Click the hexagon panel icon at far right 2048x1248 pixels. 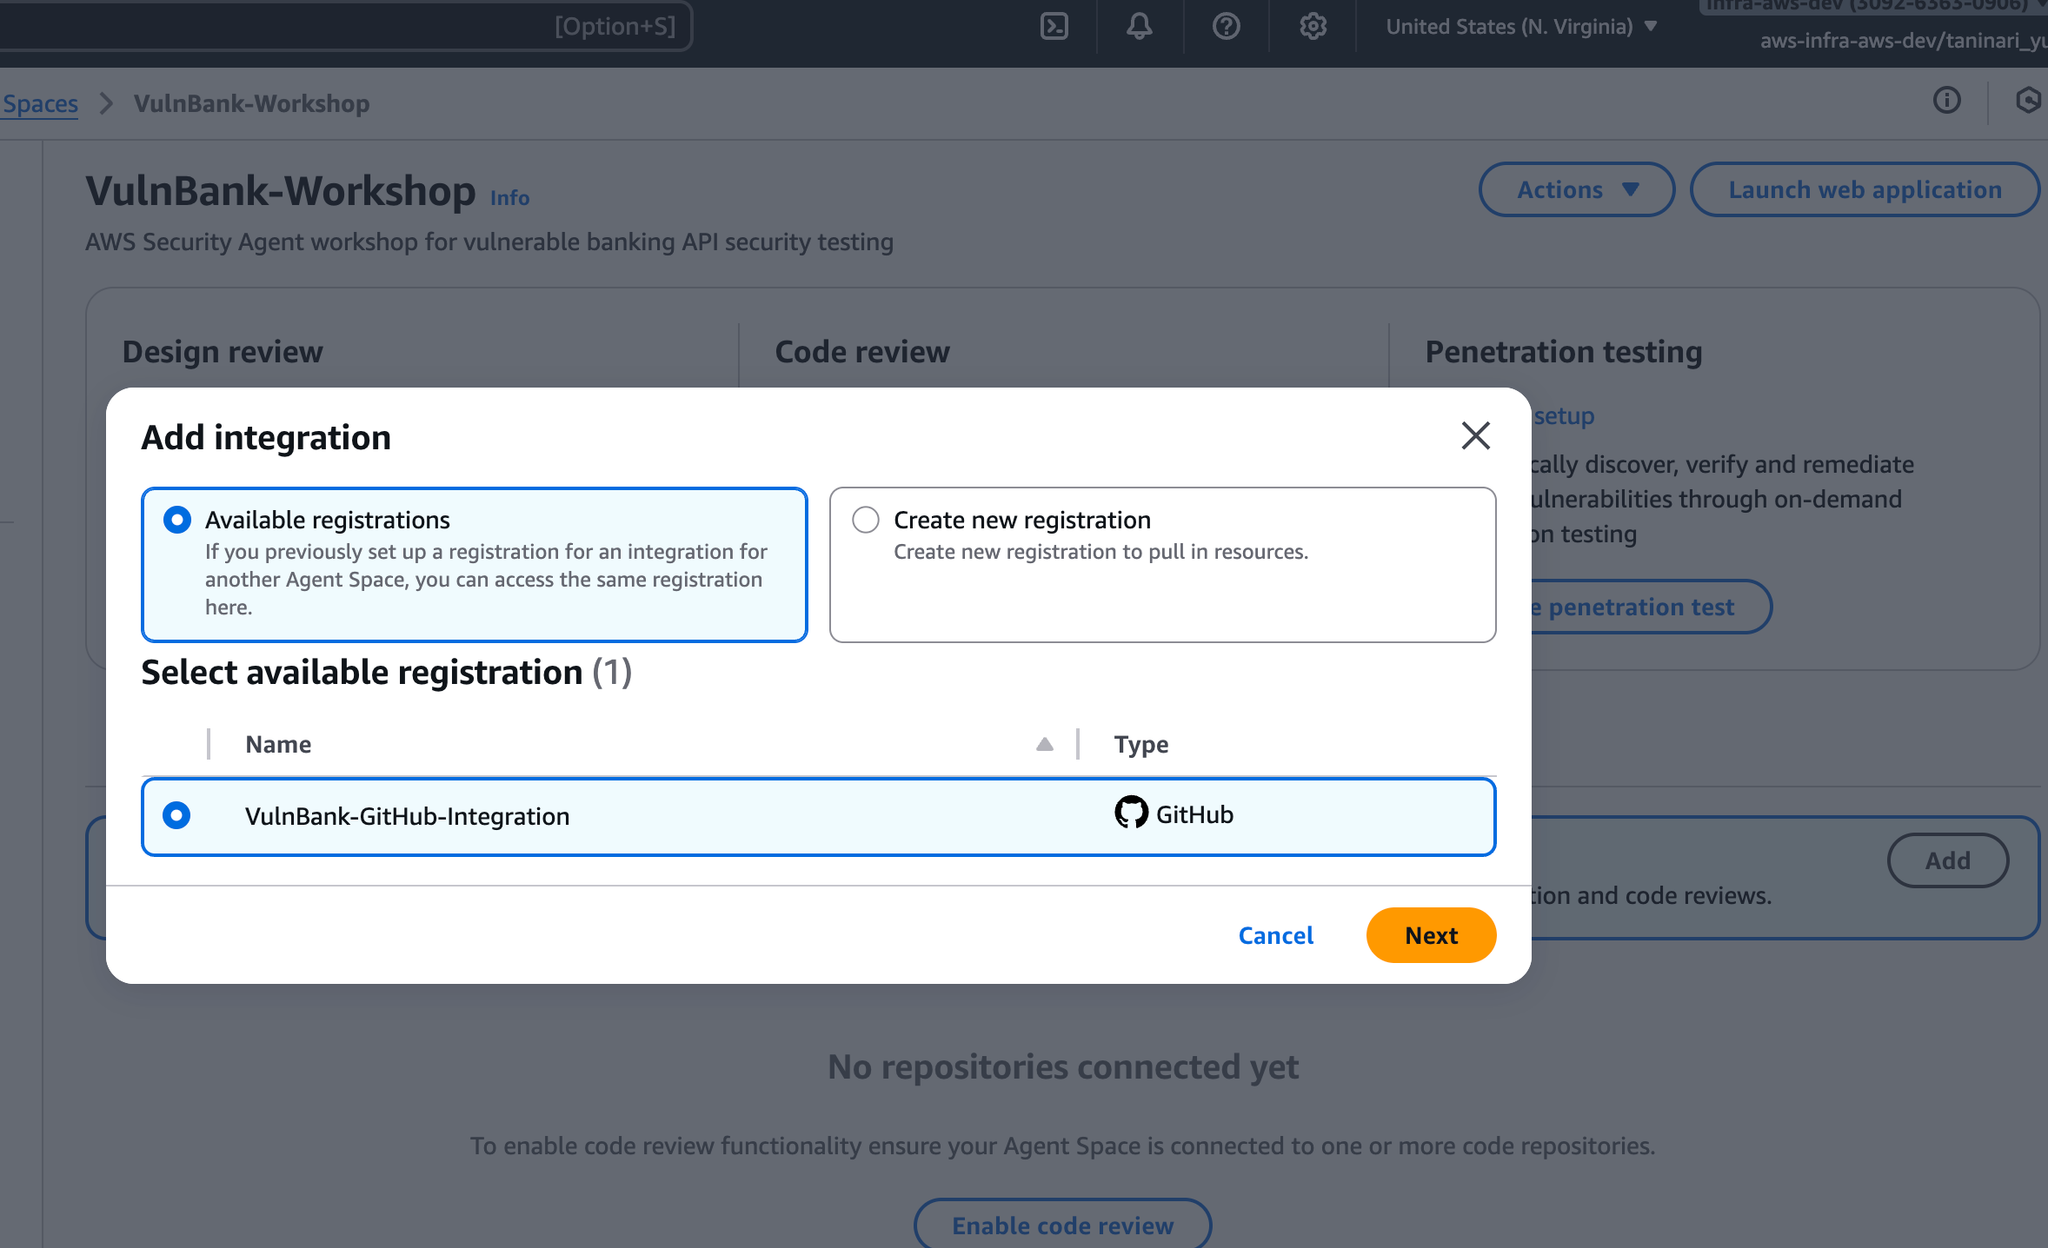pyautogui.click(x=2029, y=101)
